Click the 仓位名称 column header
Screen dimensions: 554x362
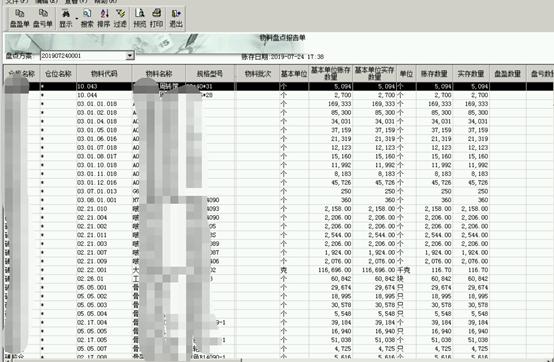[58, 74]
